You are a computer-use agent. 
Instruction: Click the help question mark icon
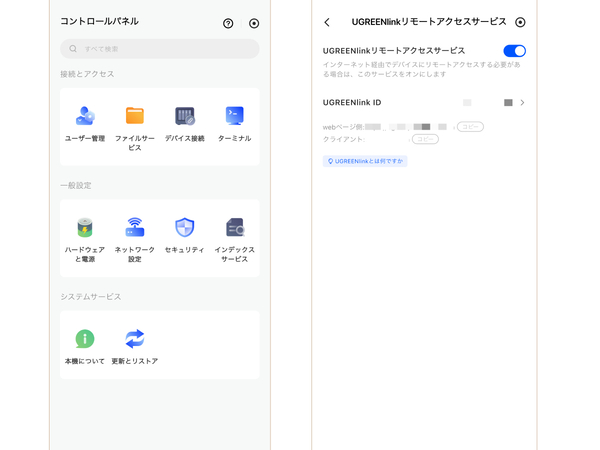click(228, 23)
